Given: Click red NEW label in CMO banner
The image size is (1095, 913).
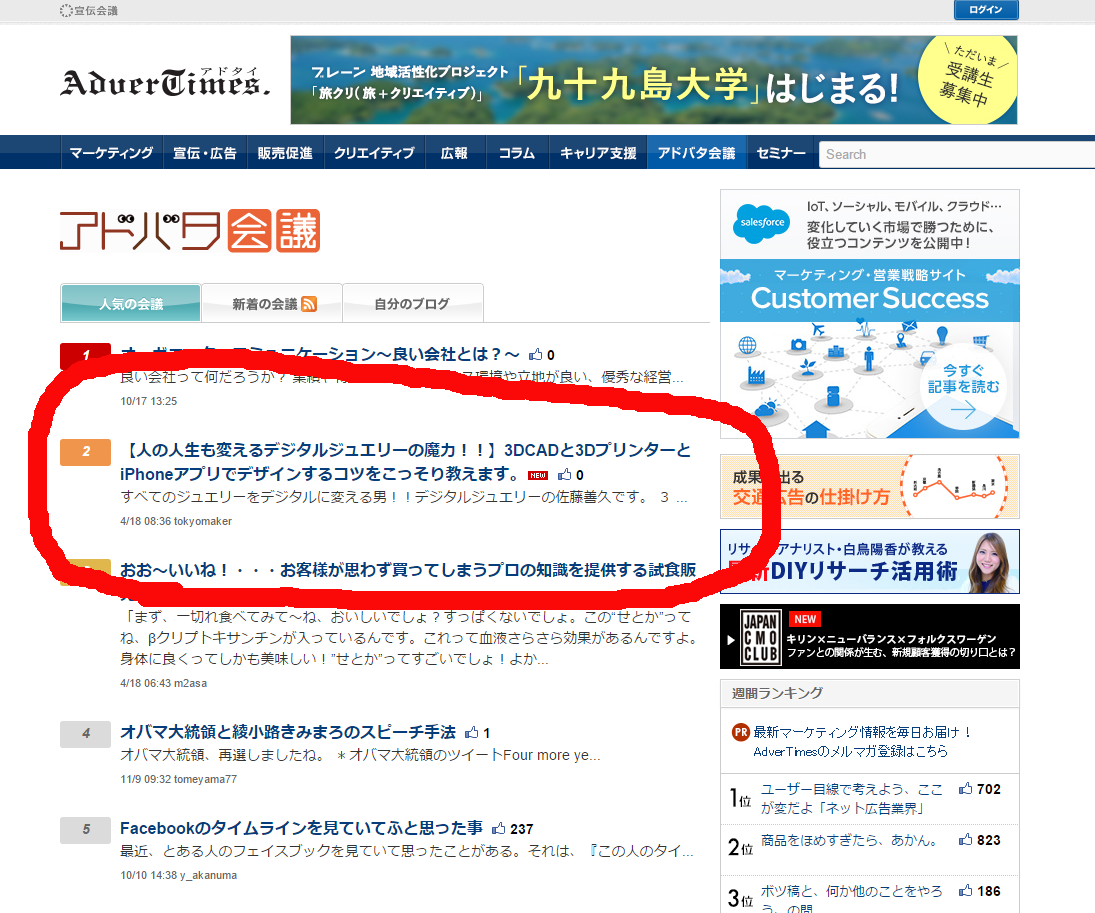Looking at the screenshot, I should (804, 619).
